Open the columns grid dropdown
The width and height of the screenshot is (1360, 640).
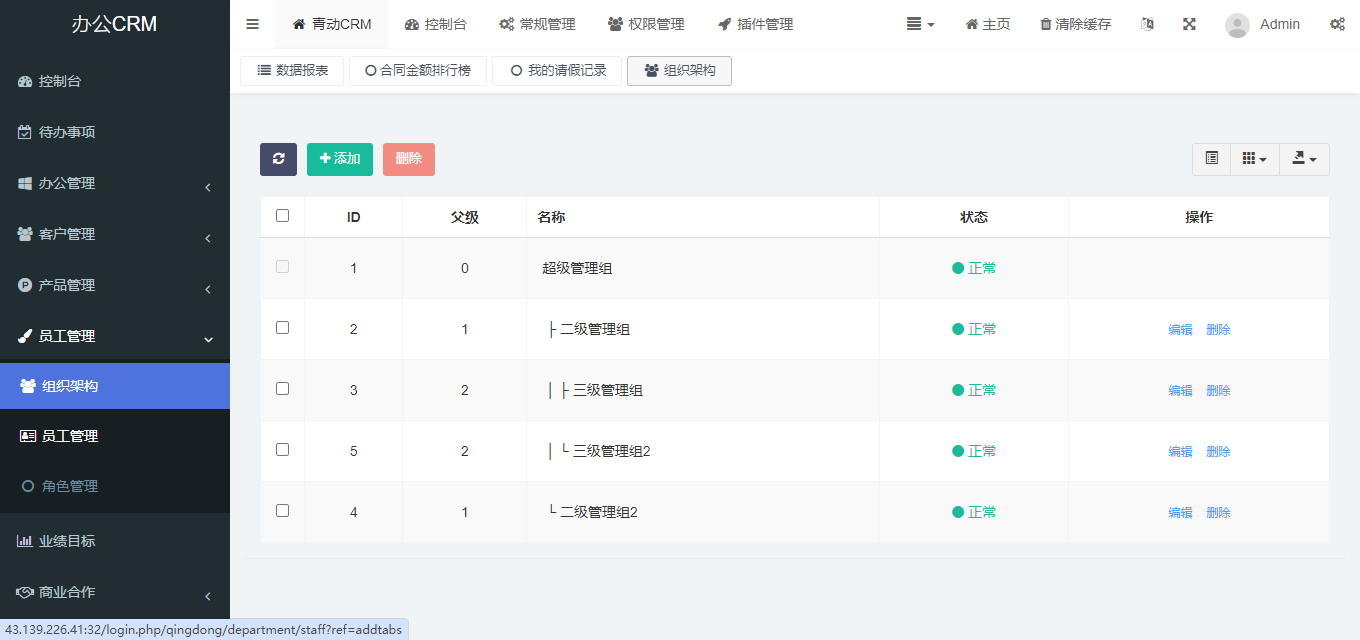(1254, 159)
